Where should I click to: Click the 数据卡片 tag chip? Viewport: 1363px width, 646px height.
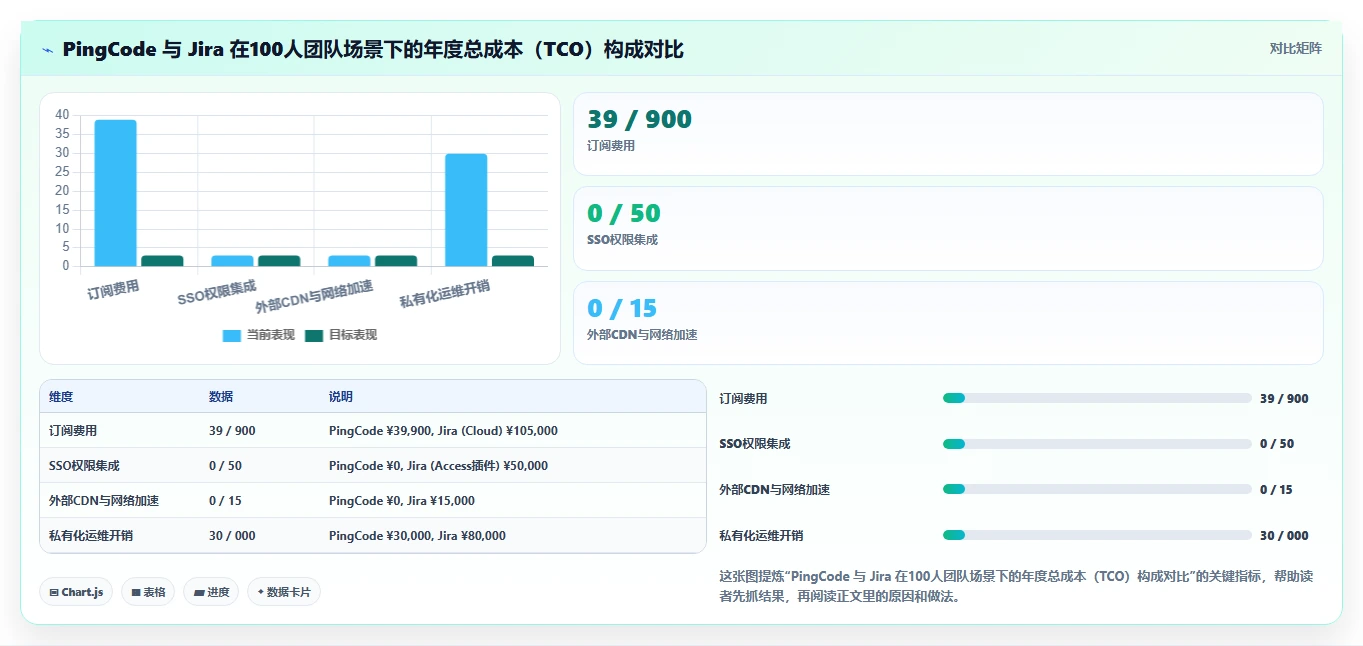pyautogui.click(x=284, y=592)
